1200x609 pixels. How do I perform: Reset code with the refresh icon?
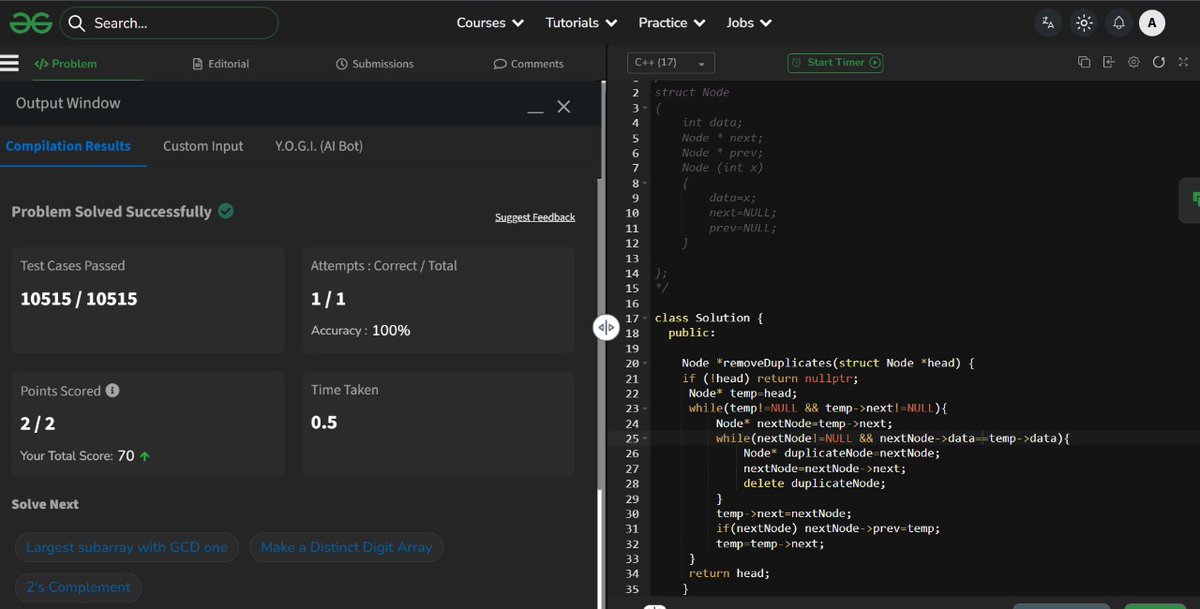[1159, 62]
